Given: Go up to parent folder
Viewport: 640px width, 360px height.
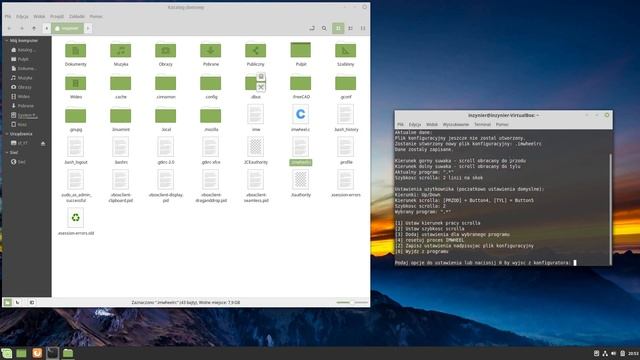Looking at the screenshot, I should tap(34, 28).
